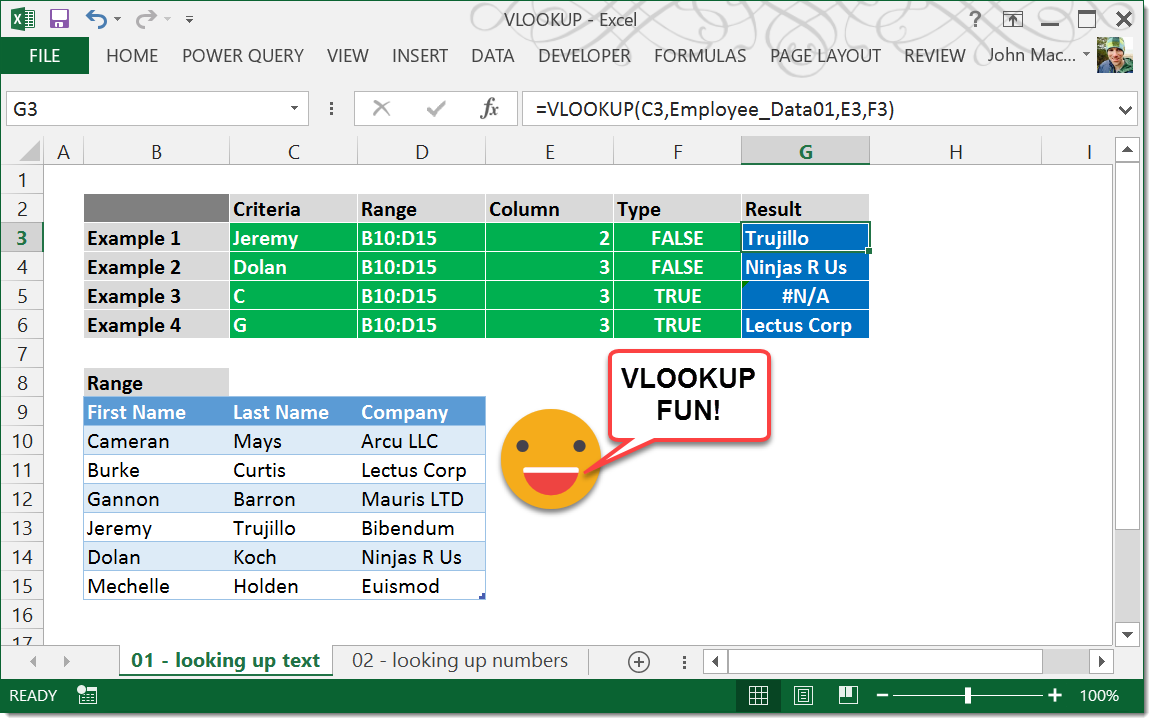Open the REVIEW tab
1154x723 pixels.
coord(935,56)
